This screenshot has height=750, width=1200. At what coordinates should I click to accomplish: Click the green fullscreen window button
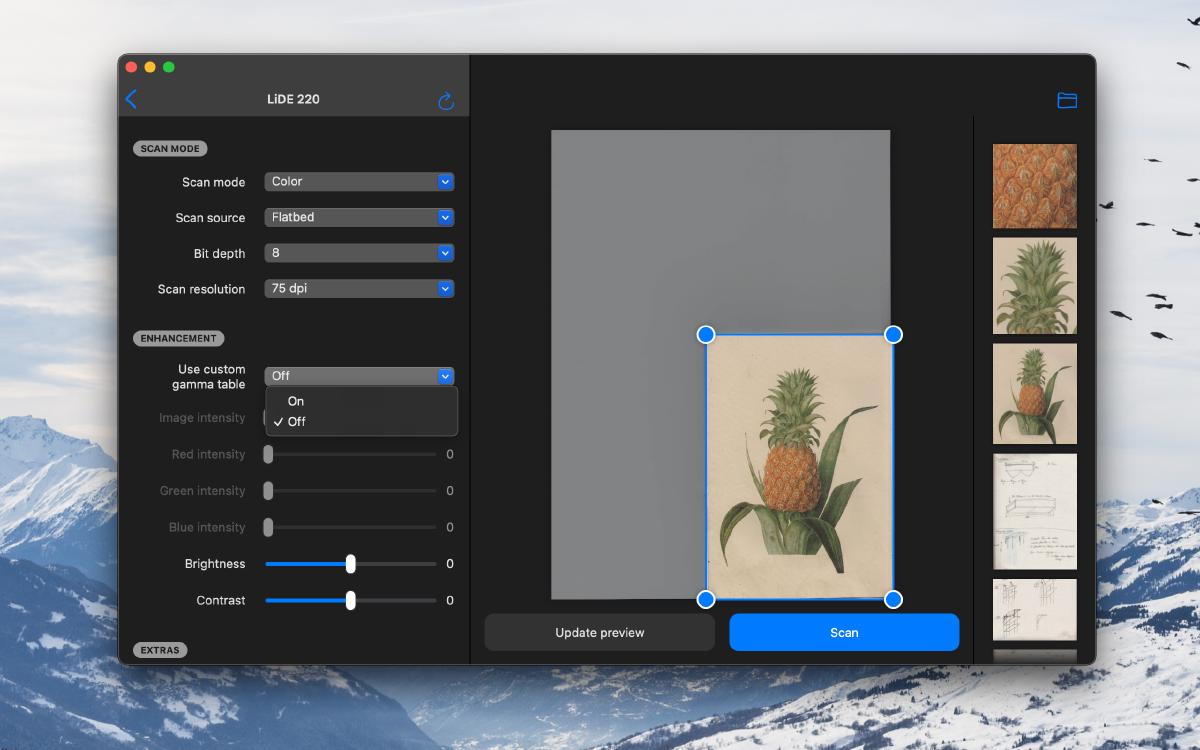point(169,67)
